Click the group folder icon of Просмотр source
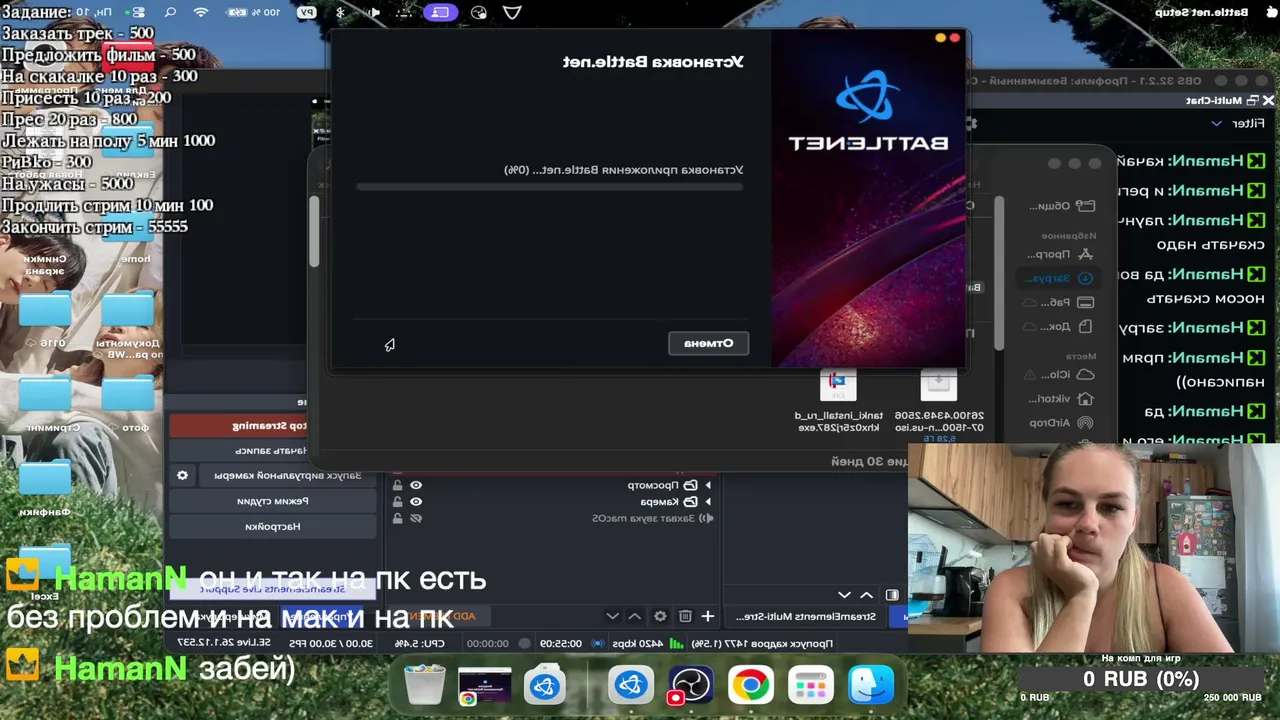Viewport: 1280px width, 720px height. 690,485
